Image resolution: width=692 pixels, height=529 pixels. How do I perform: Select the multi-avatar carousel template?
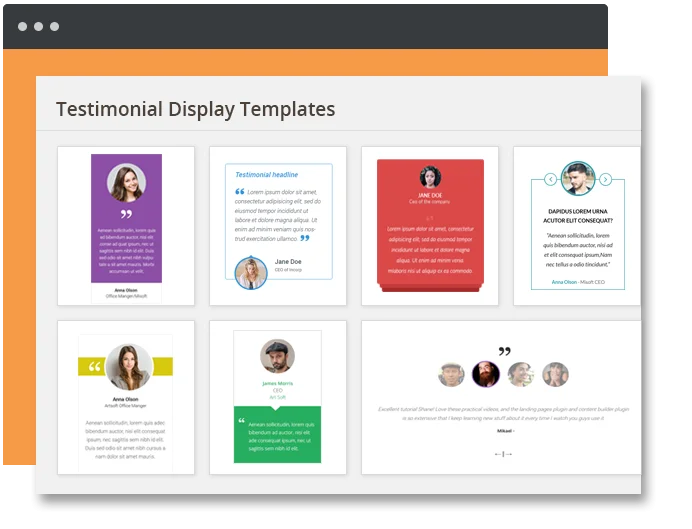[x=501, y=398]
